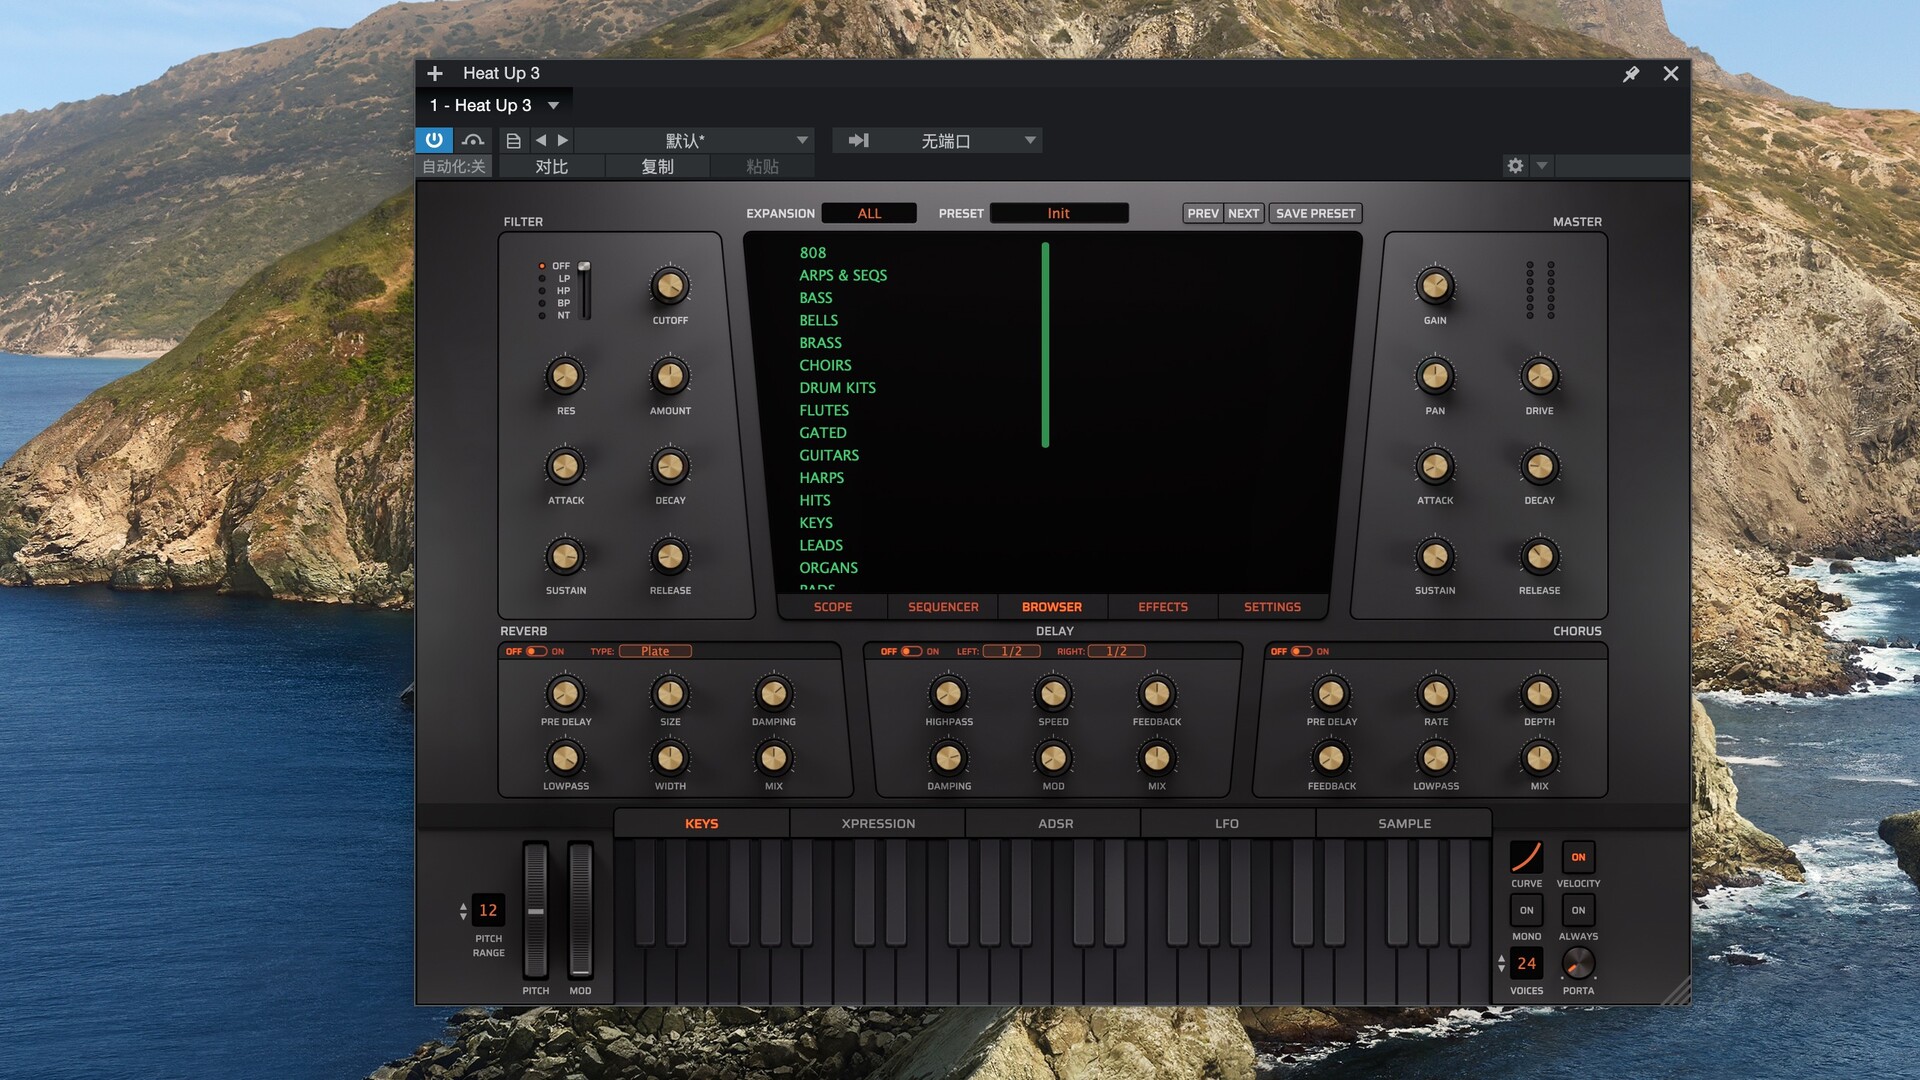
Task: Click the filter RES knob
Action: 565,377
